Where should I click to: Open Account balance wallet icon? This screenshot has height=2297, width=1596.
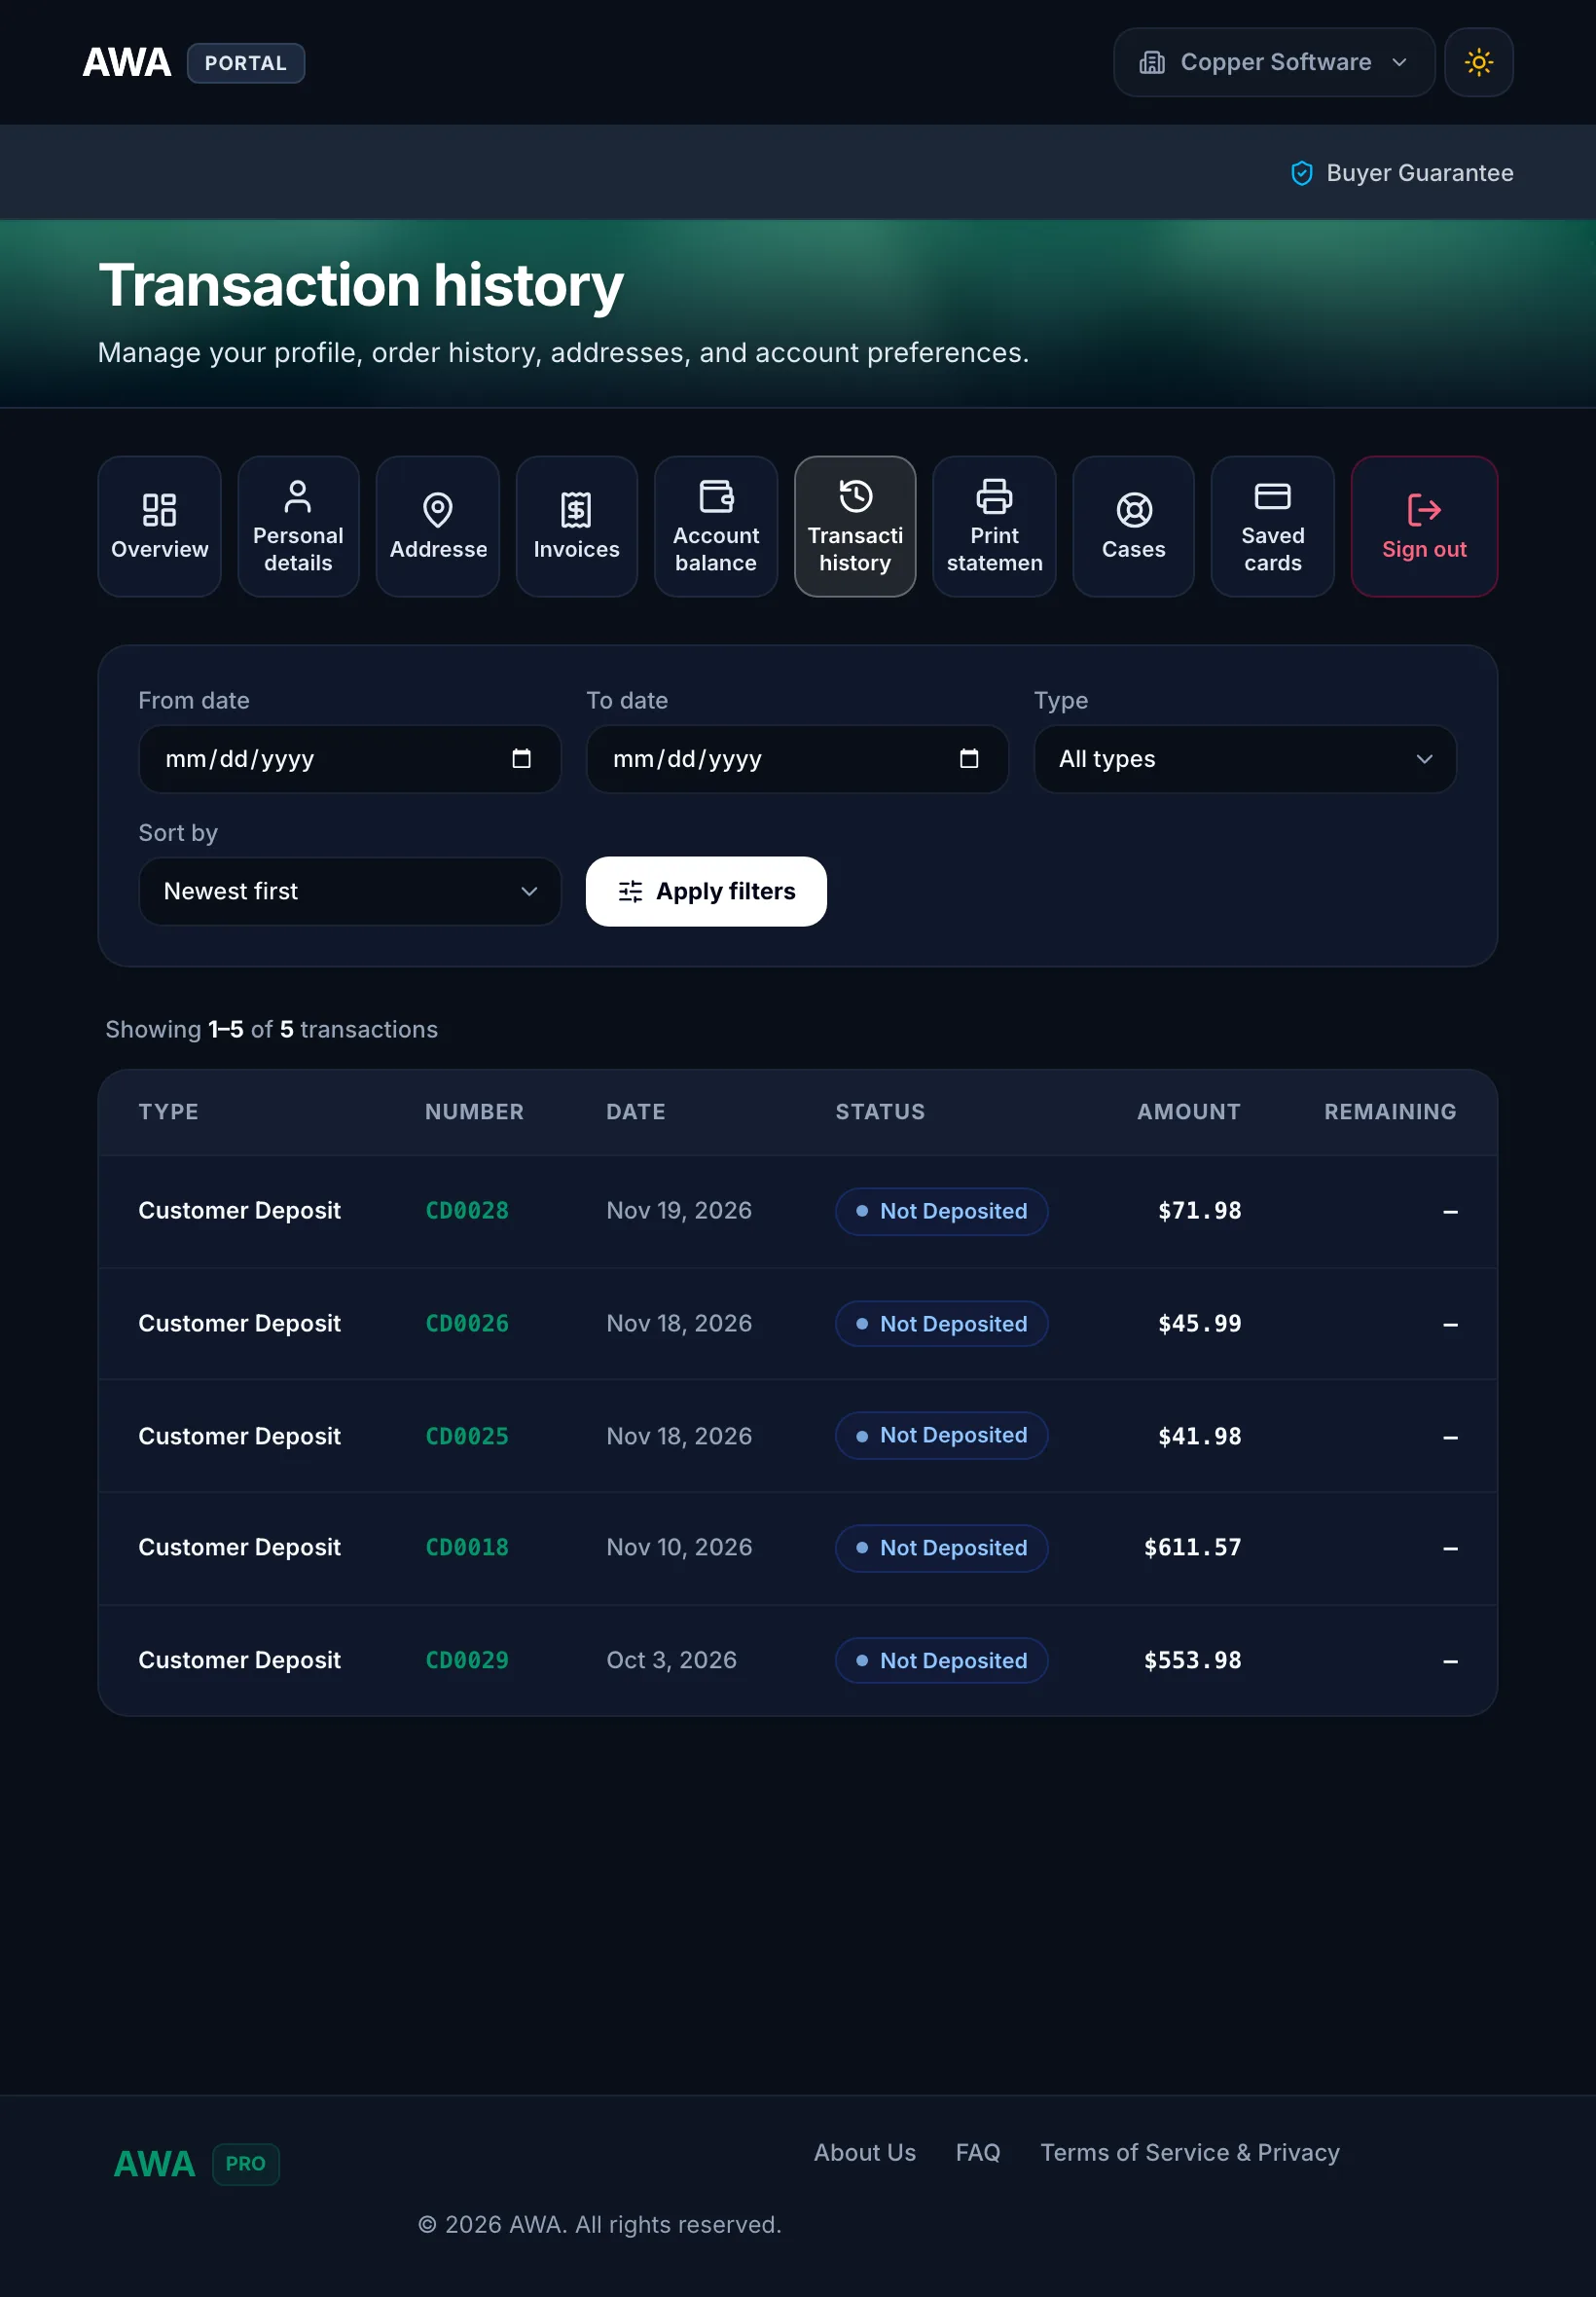point(716,496)
